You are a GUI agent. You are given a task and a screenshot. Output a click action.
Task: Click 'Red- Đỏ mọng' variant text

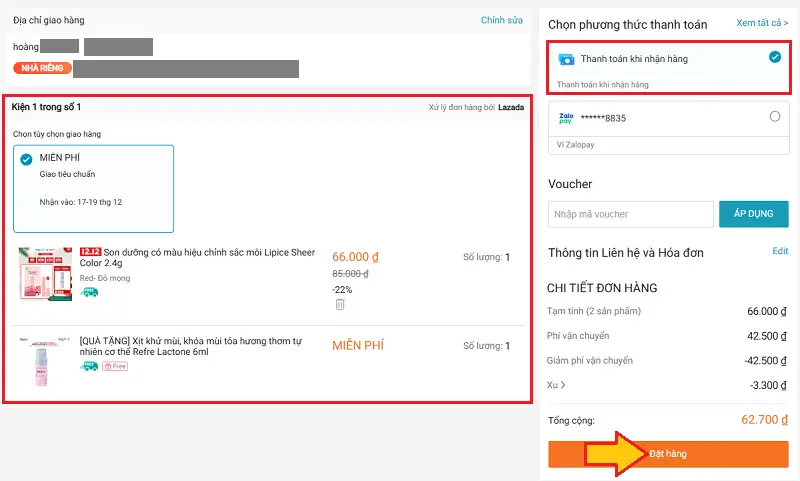coord(105,278)
